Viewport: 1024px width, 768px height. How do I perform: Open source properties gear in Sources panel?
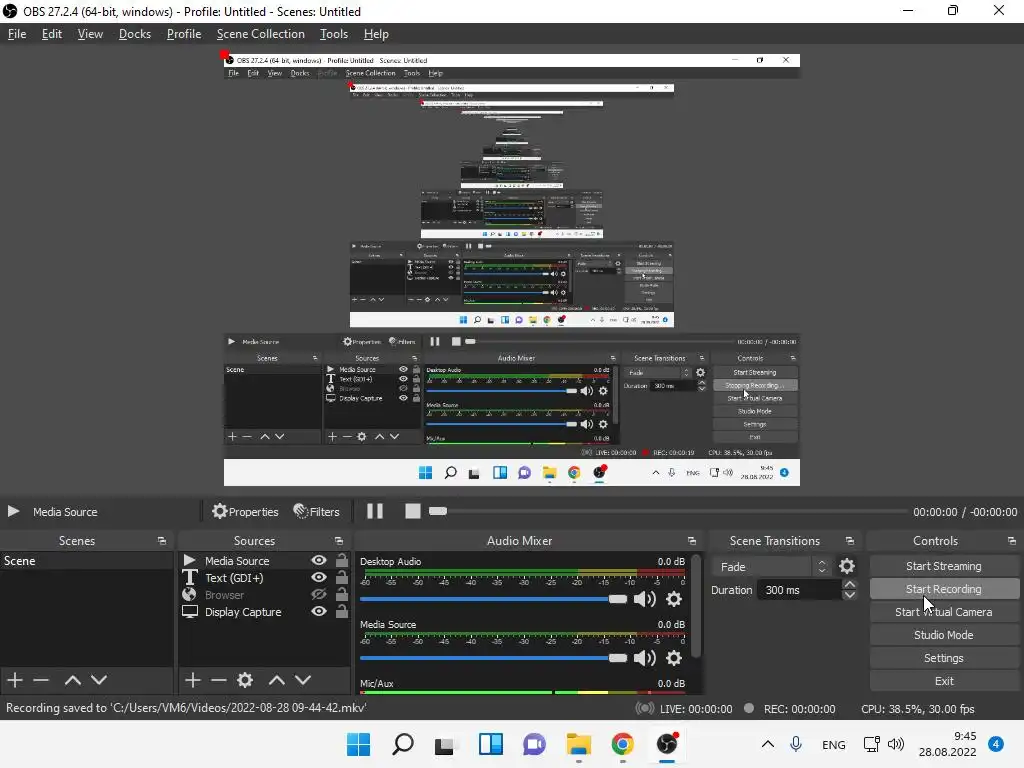click(245, 680)
